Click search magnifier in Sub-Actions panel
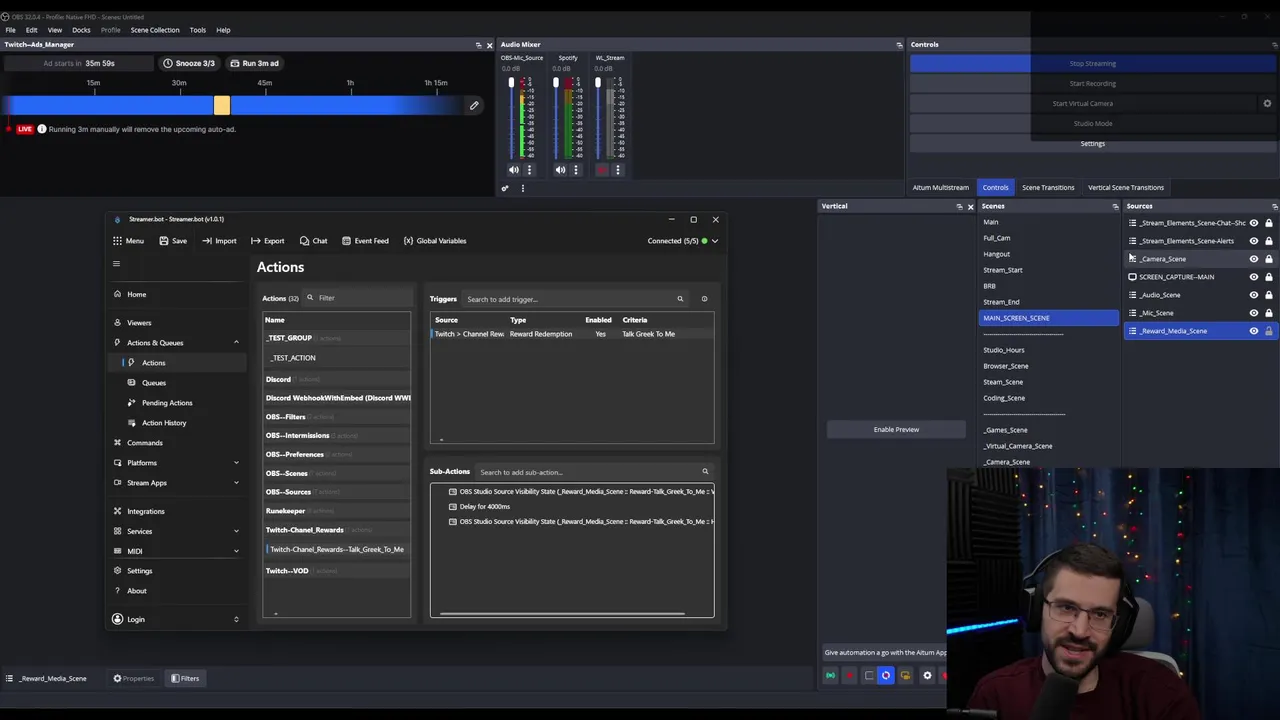The height and width of the screenshot is (720, 1280). [705, 472]
